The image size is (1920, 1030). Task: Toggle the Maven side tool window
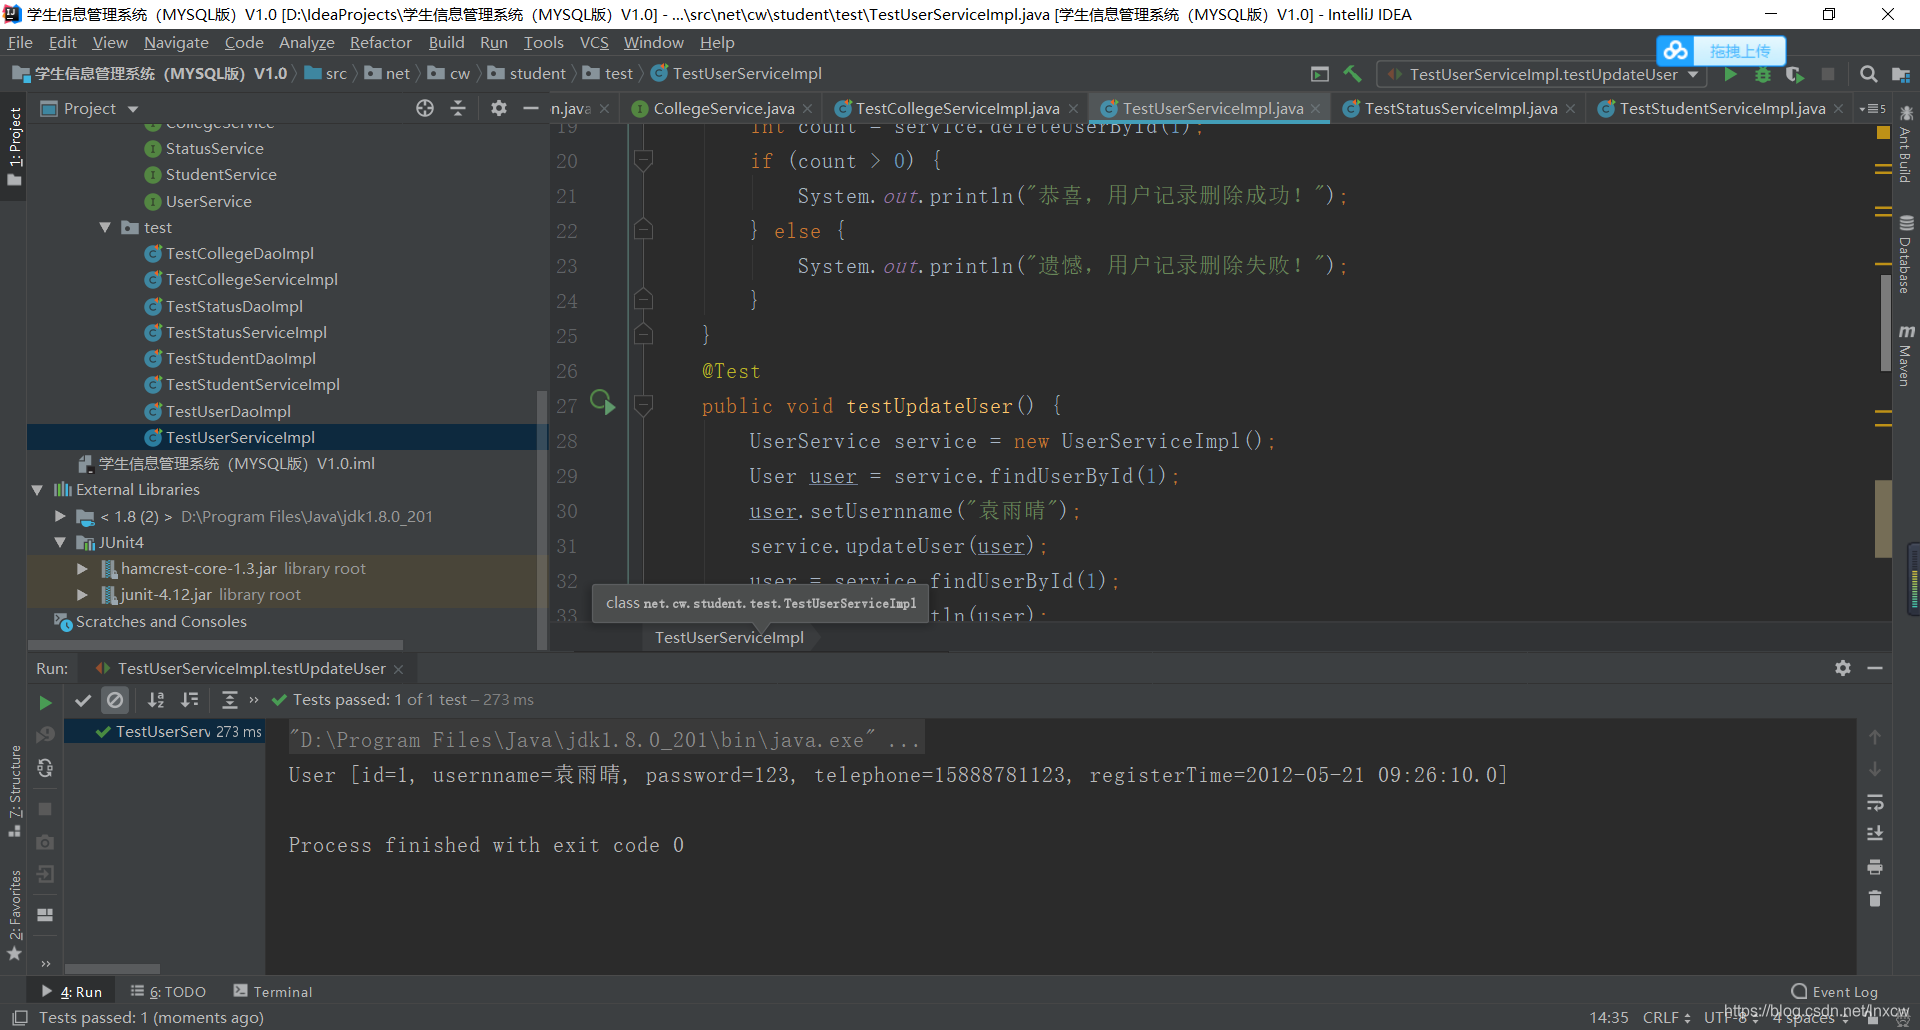tap(1906, 355)
